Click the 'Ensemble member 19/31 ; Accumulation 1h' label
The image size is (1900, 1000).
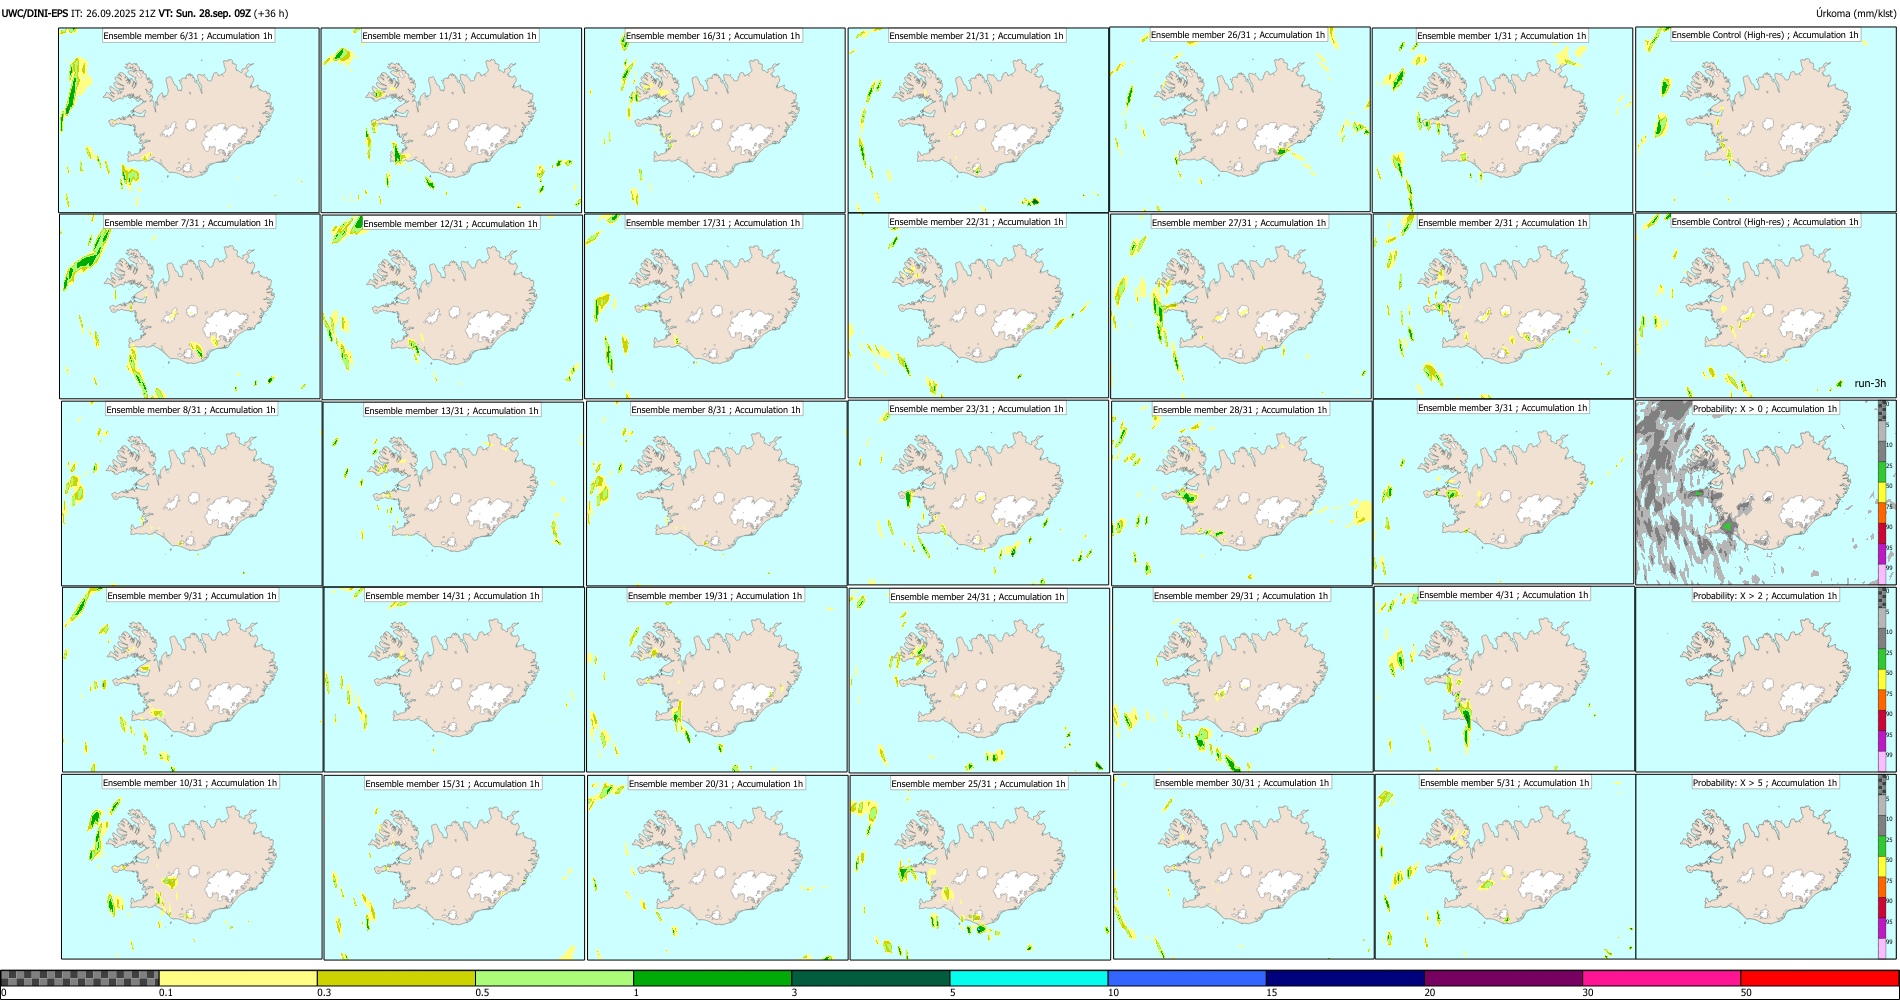tap(715, 596)
